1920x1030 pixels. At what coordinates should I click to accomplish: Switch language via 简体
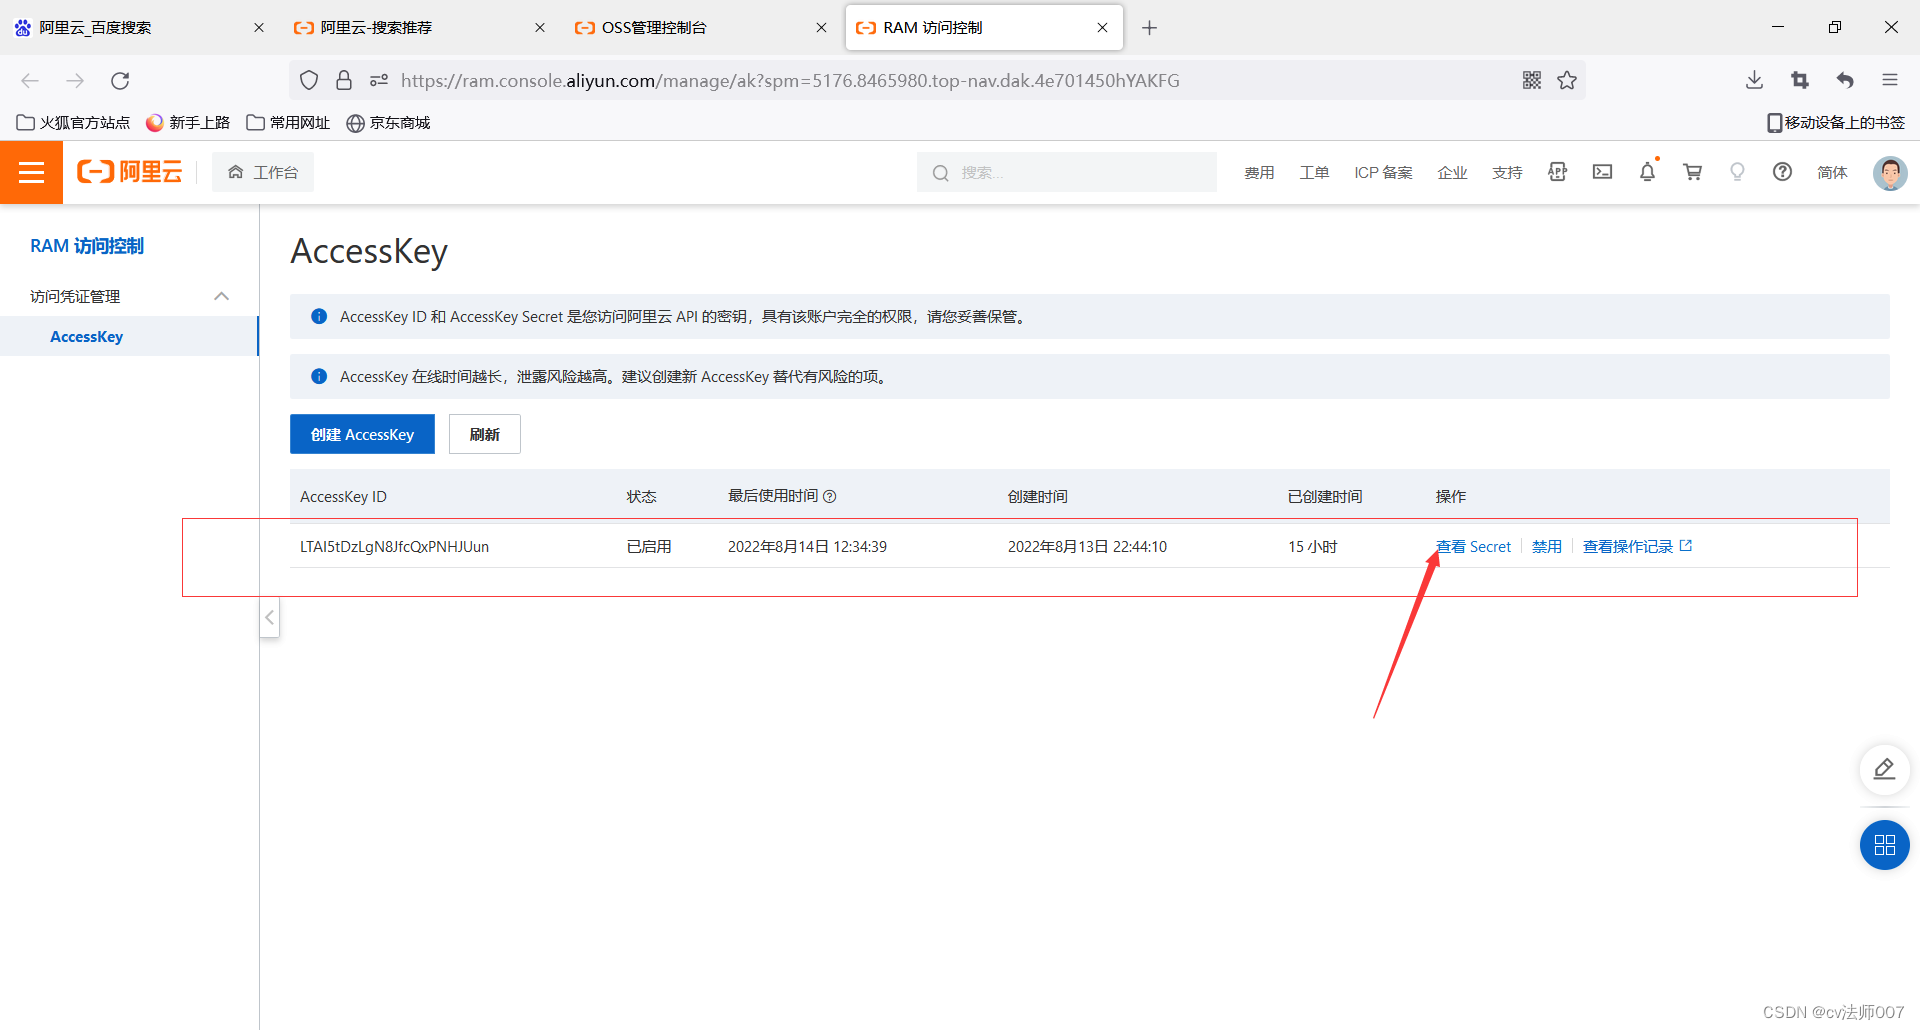(x=1832, y=173)
